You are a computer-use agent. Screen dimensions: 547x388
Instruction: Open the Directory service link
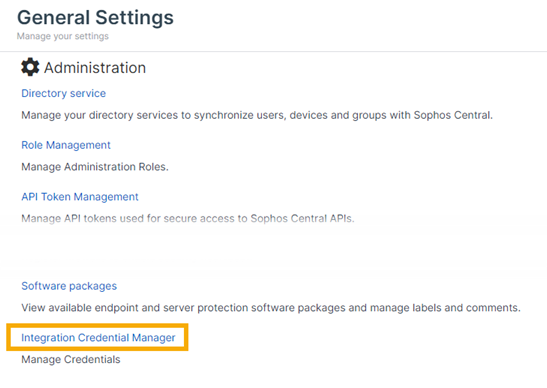click(63, 94)
